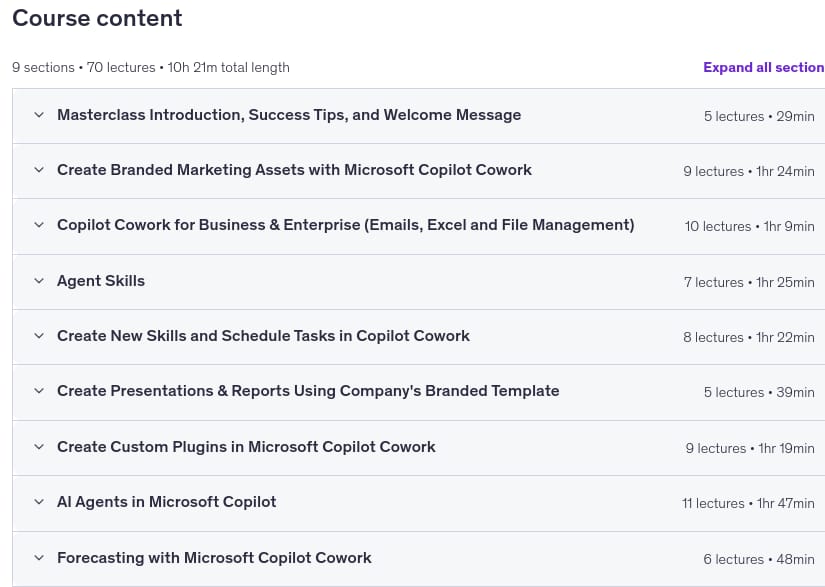
Task: Click '9 lectures • 1hr 19min' text
Action: pos(750,448)
